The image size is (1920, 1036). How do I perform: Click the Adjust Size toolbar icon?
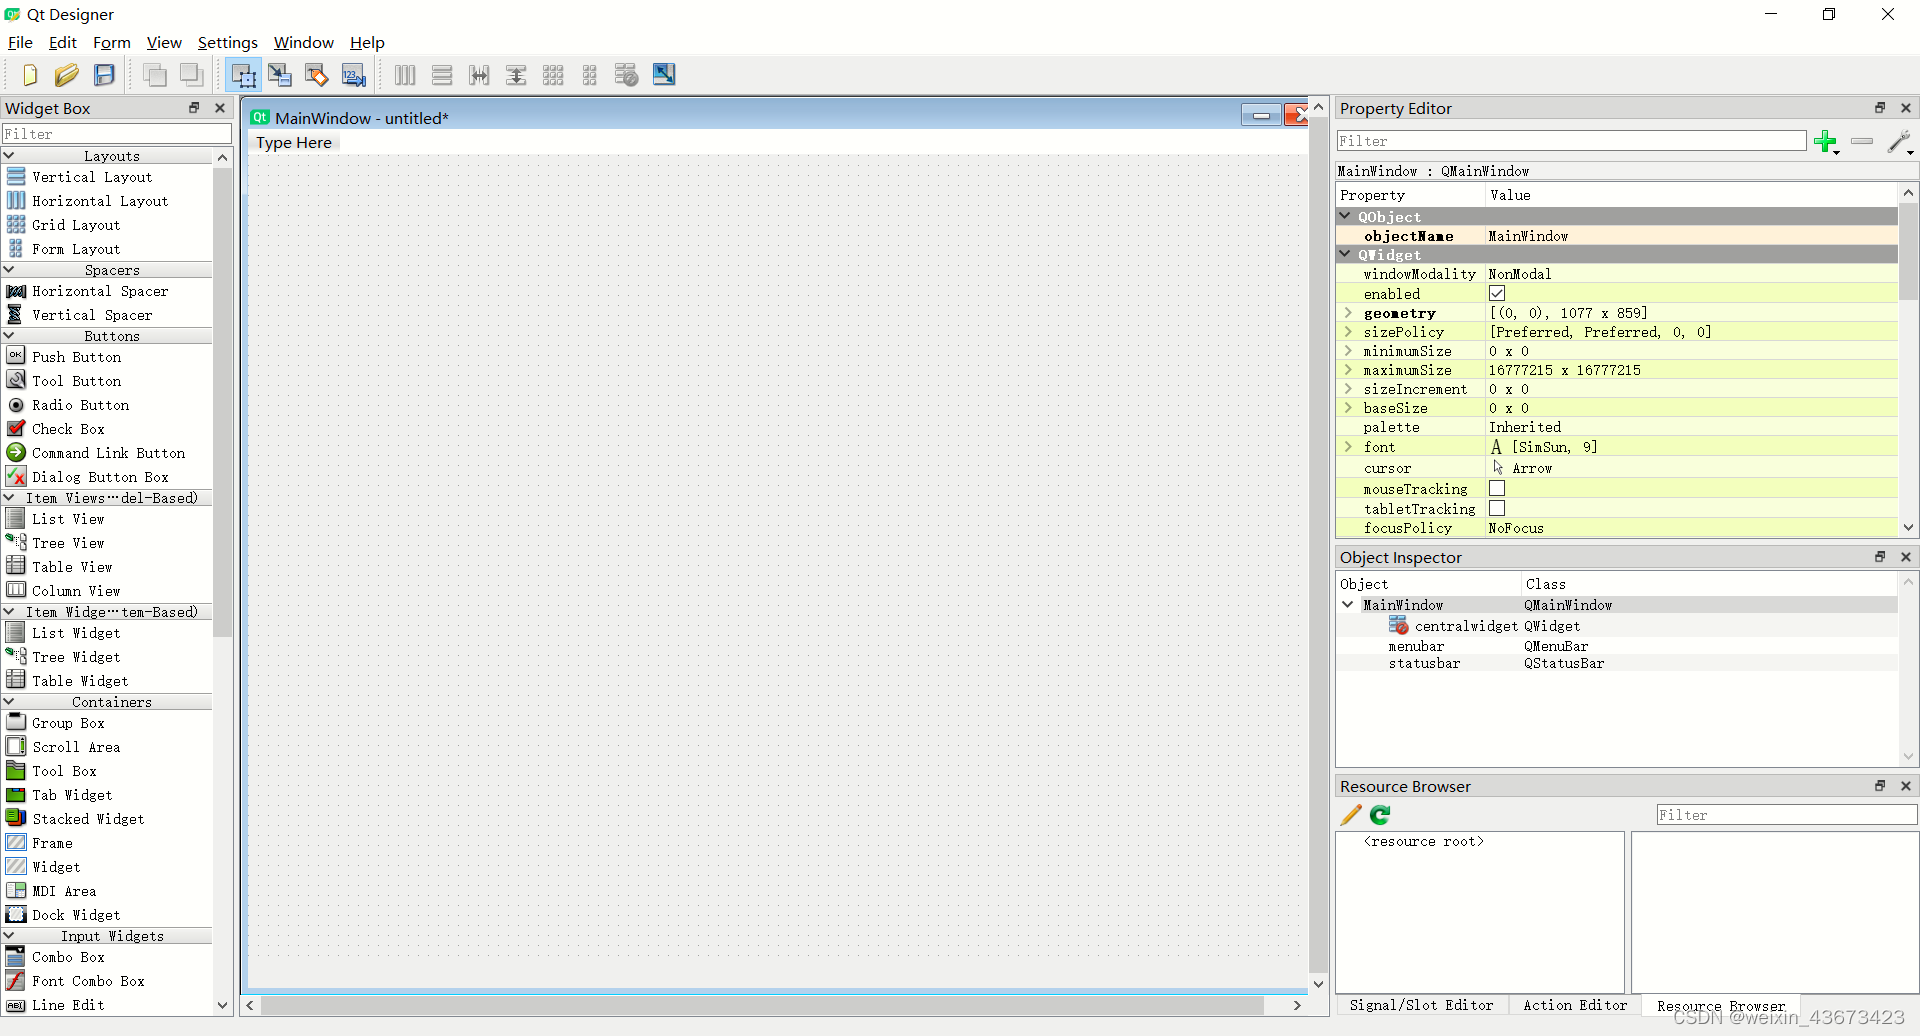[663, 74]
